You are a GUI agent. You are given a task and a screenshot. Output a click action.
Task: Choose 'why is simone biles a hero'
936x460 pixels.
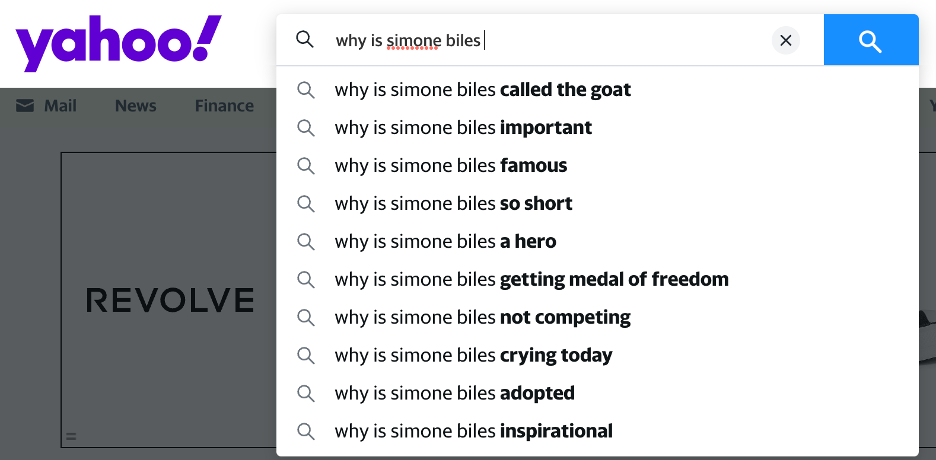(x=445, y=242)
